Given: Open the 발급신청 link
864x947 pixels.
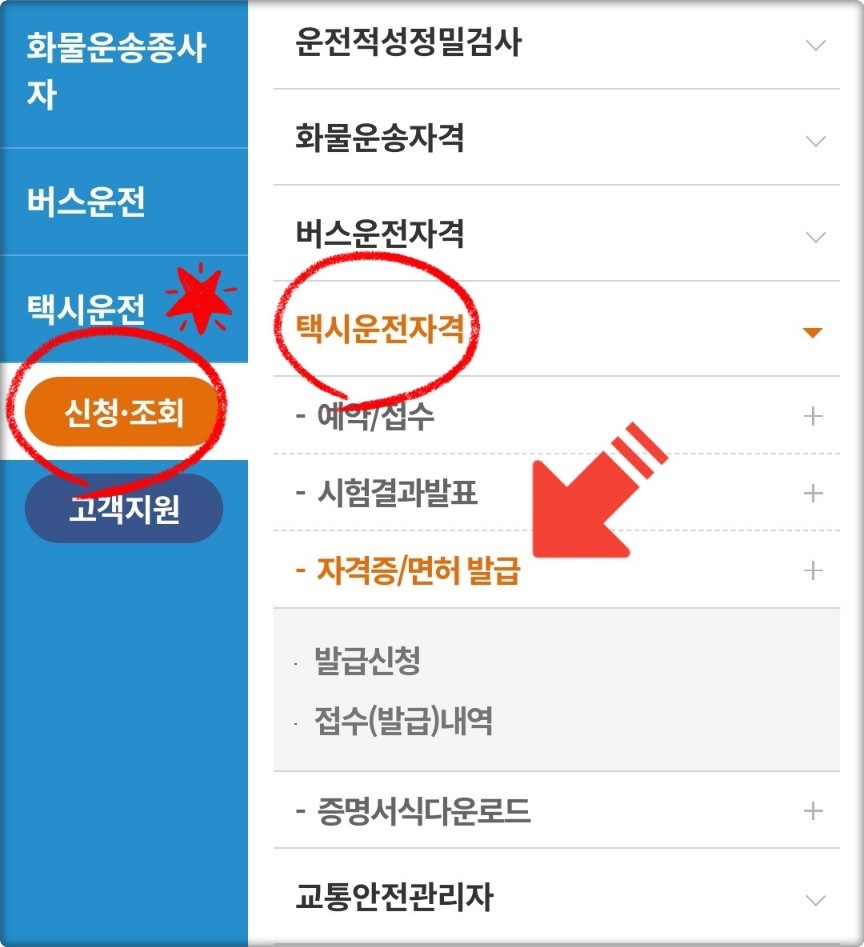Looking at the screenshot, I should (367, 660).
